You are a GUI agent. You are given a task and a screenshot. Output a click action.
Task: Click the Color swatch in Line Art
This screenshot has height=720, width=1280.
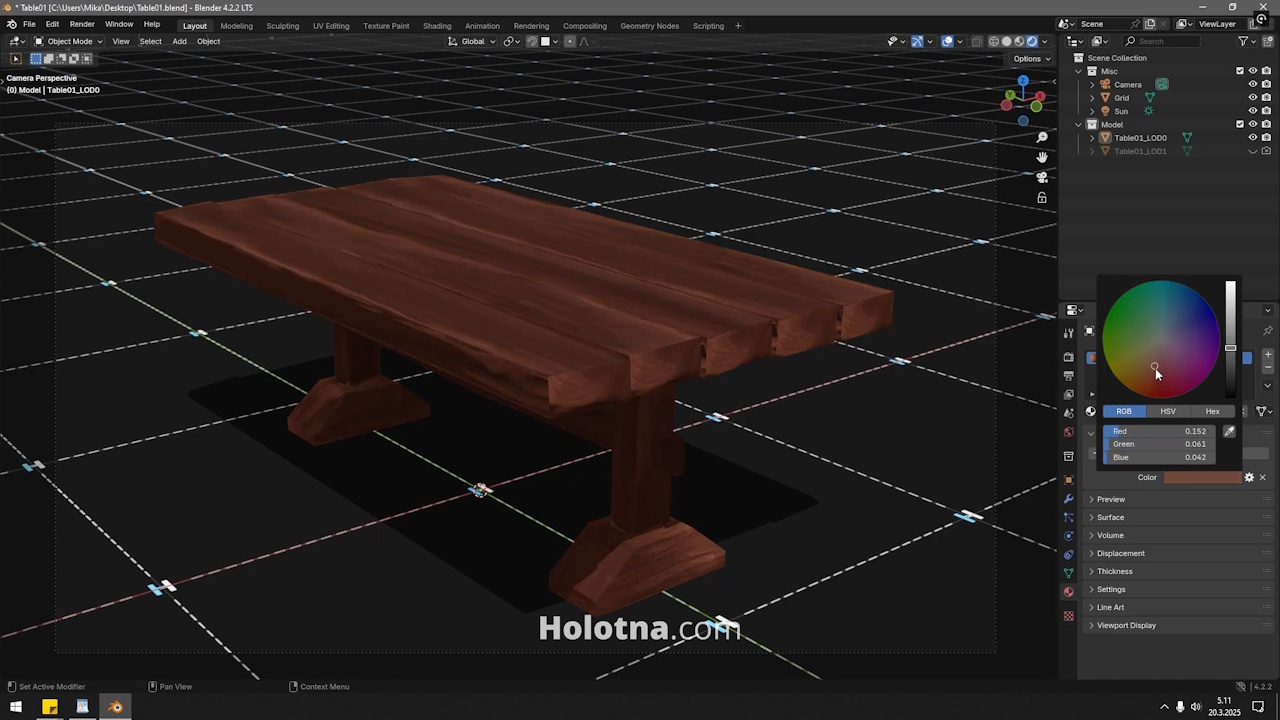[1202, 477]
